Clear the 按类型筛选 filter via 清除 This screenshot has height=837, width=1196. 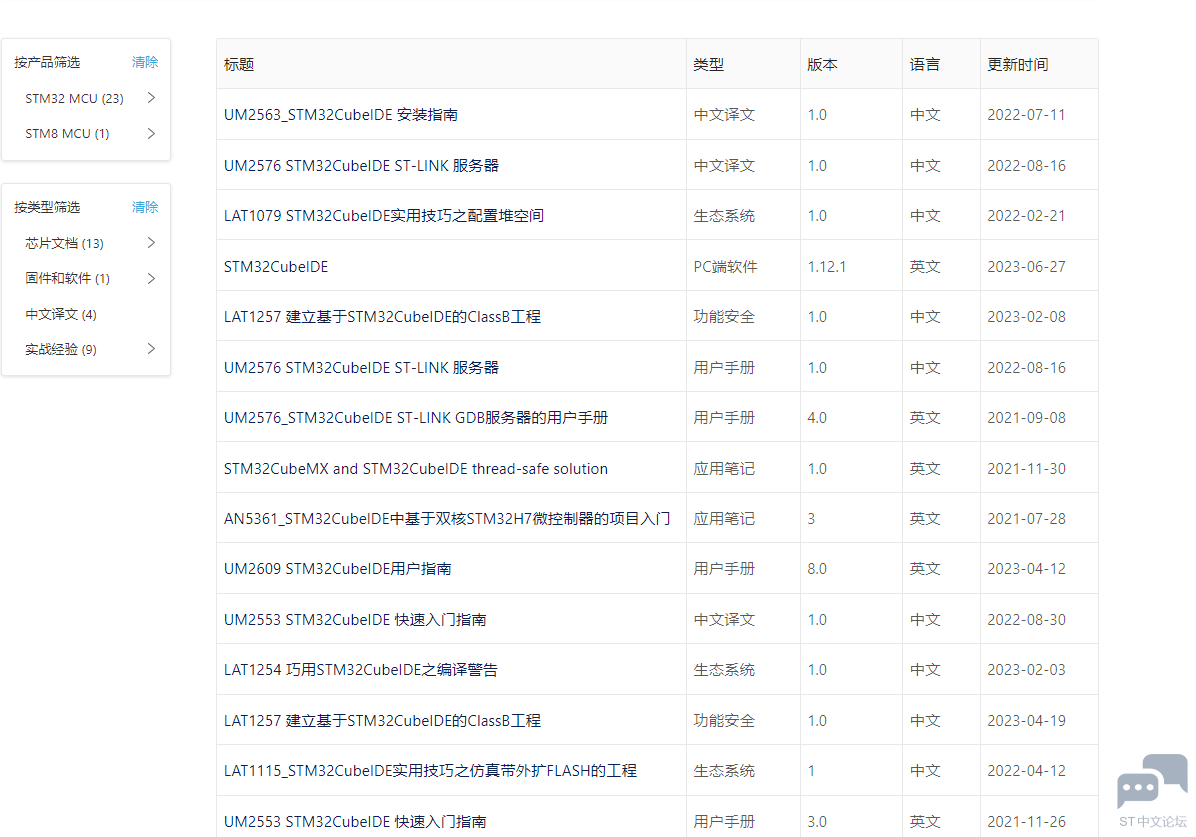tap(145, 207)
